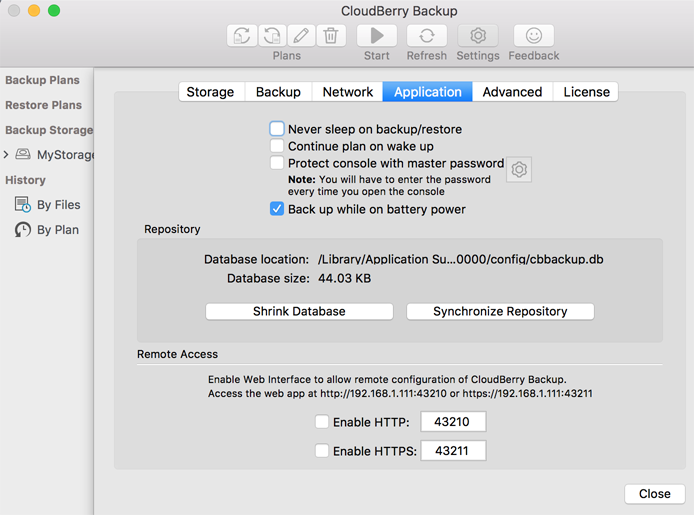
Task: Enable Protect console with master password
Action: point(277,163)
